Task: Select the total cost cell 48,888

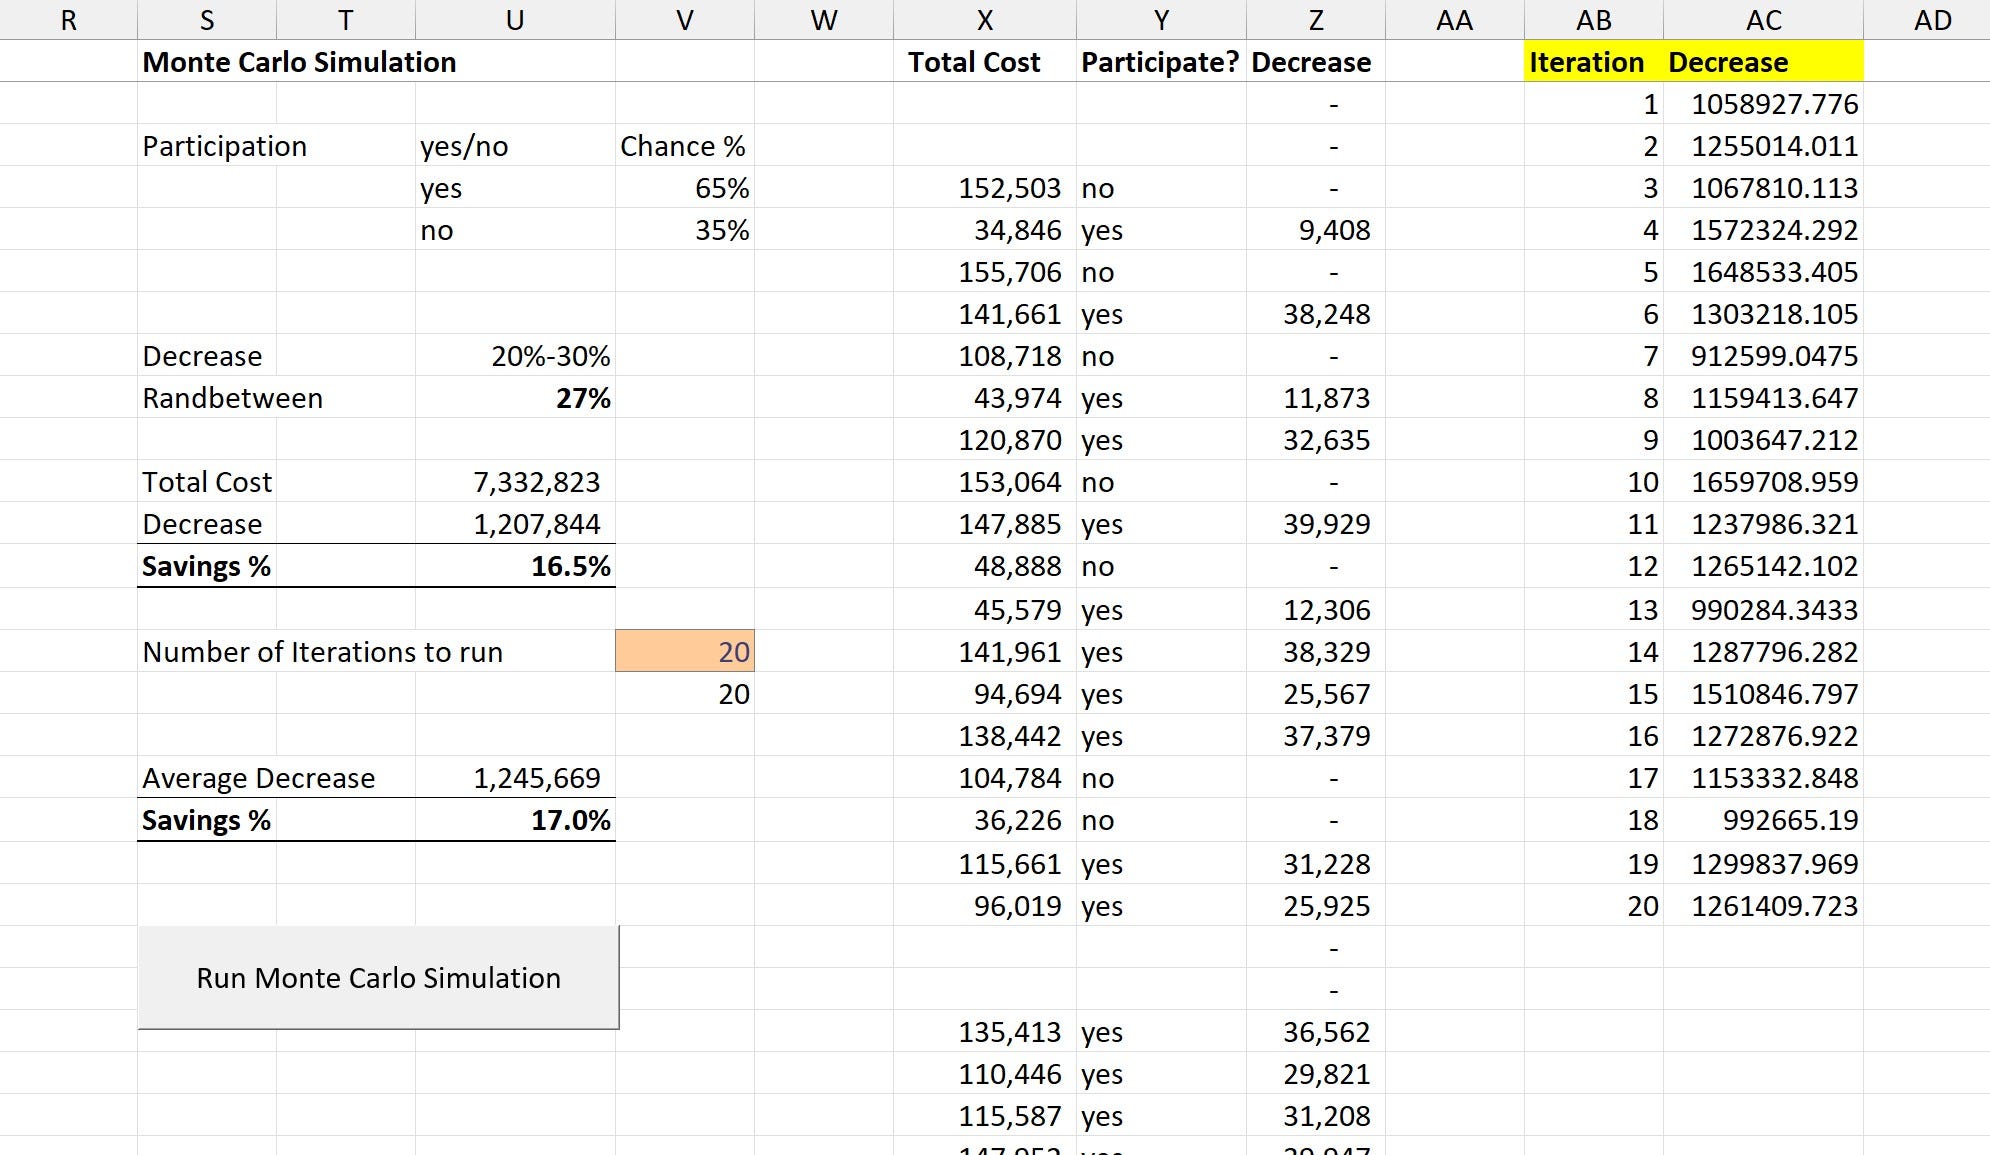Action: pos(985,566)
